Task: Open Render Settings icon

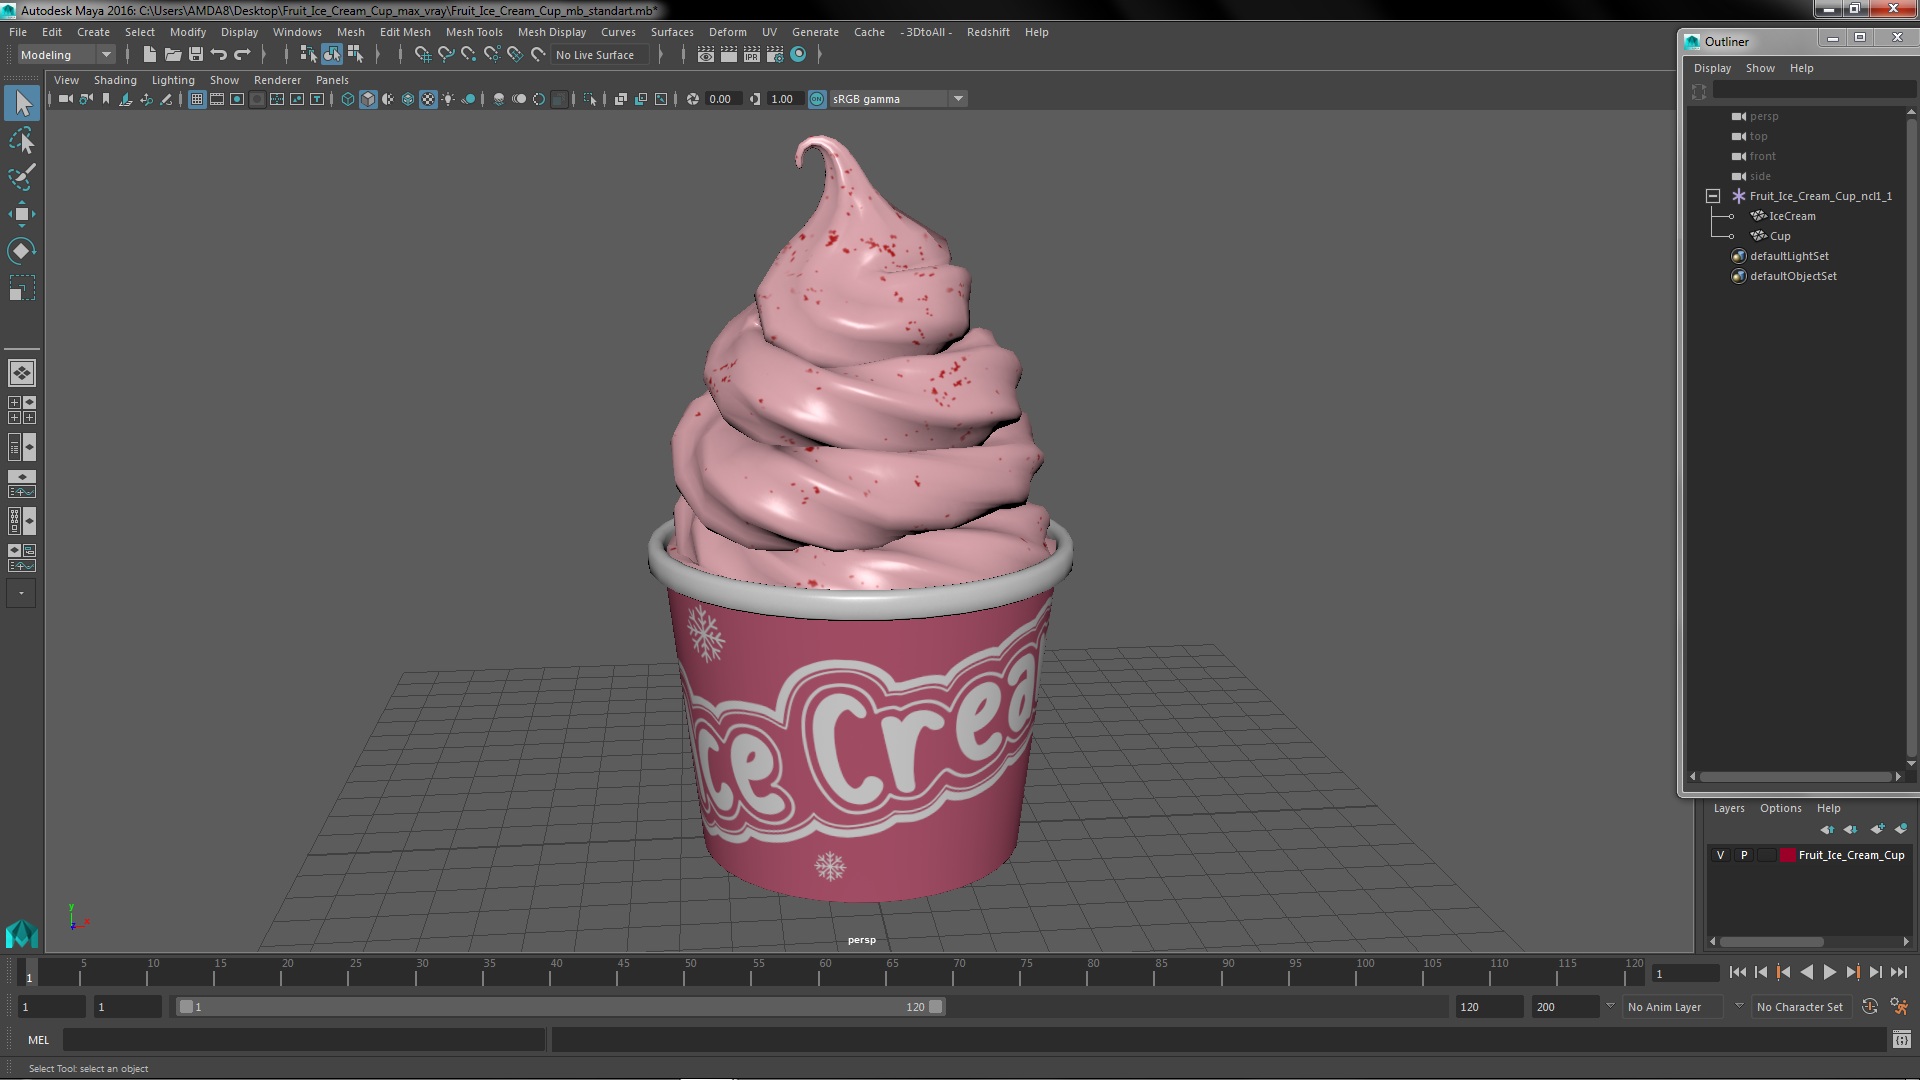Action: 775,55
